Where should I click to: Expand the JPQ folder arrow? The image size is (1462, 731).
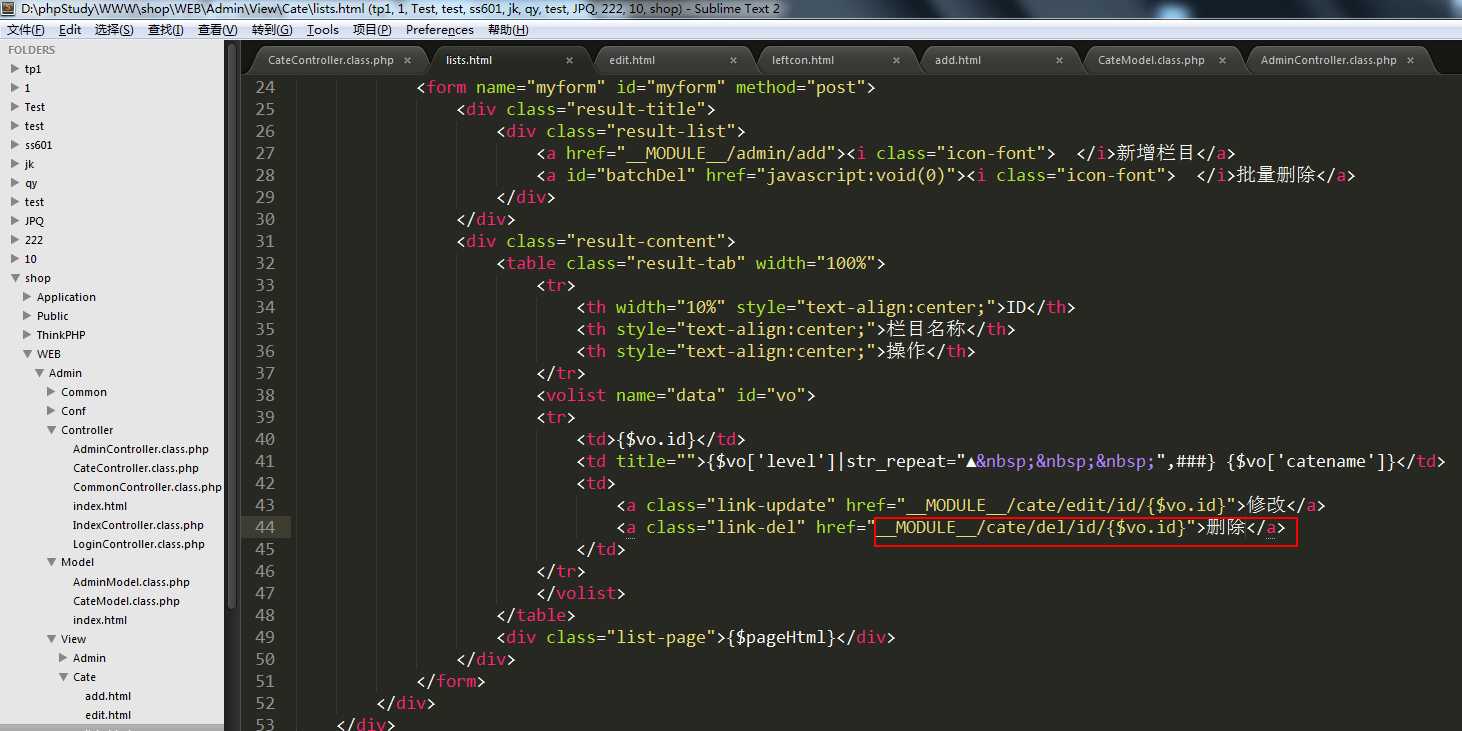(x=14, y=221)
